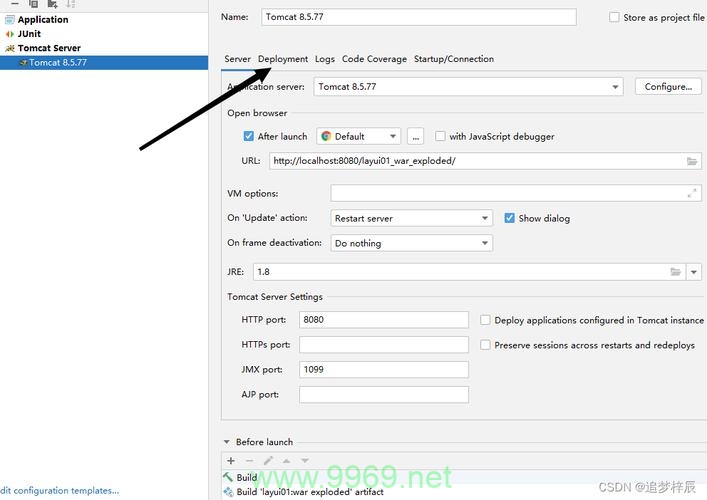Image resolution: width=707 pixels, height=500 pixels.
Task: Switch to the Logs tab
Action: coord(325,59)
